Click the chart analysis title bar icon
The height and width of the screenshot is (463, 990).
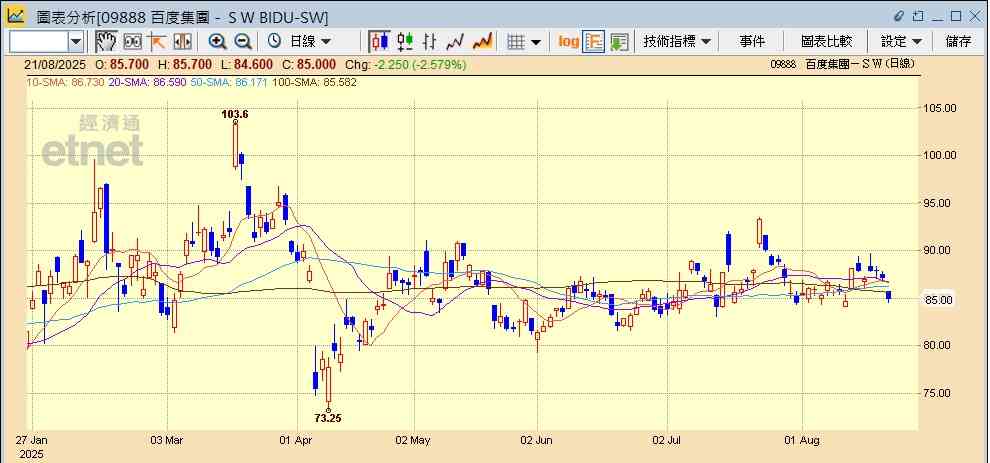[x=15, y=16]
